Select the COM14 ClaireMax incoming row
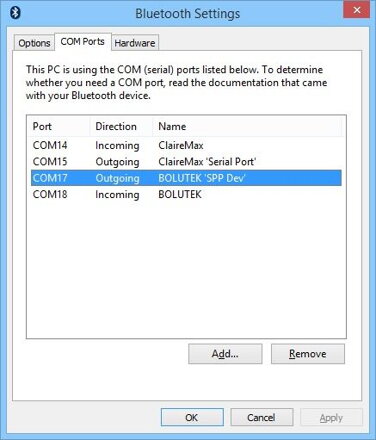 tap(186, 145)
